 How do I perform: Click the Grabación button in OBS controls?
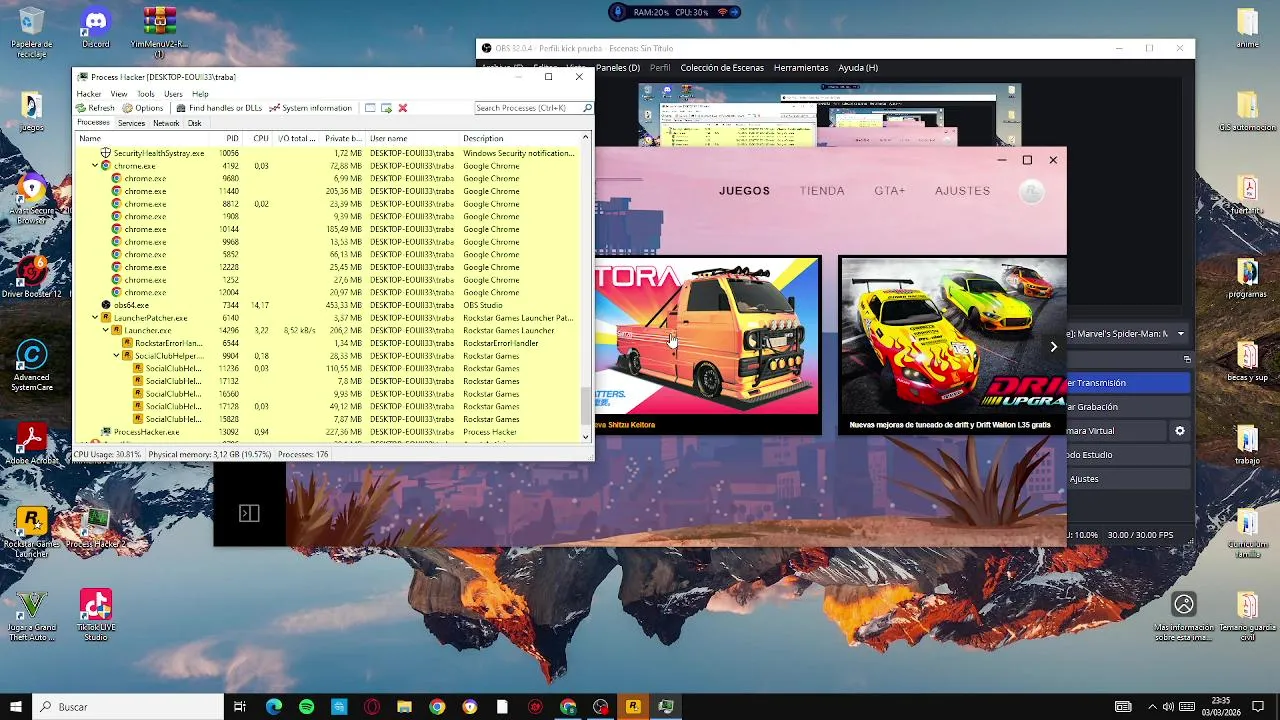pos(1128,407)
